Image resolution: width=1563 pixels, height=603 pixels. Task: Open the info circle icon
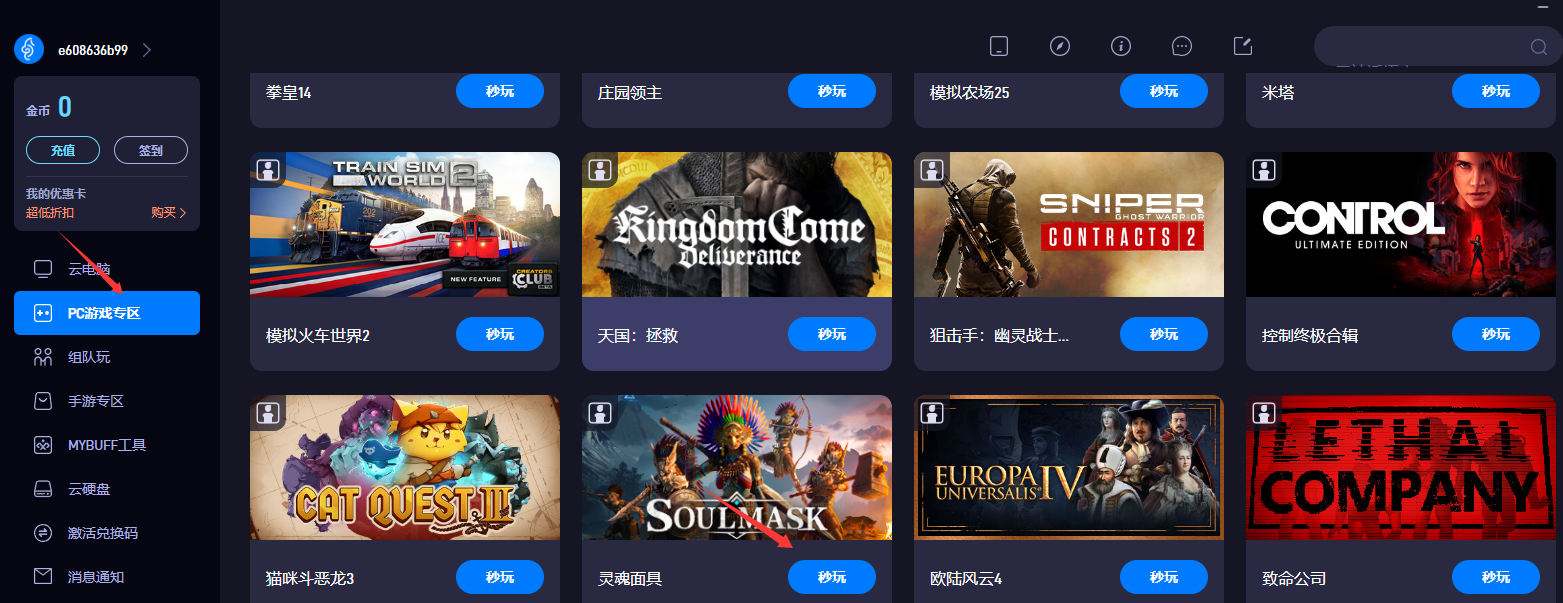pos(1121,46)
